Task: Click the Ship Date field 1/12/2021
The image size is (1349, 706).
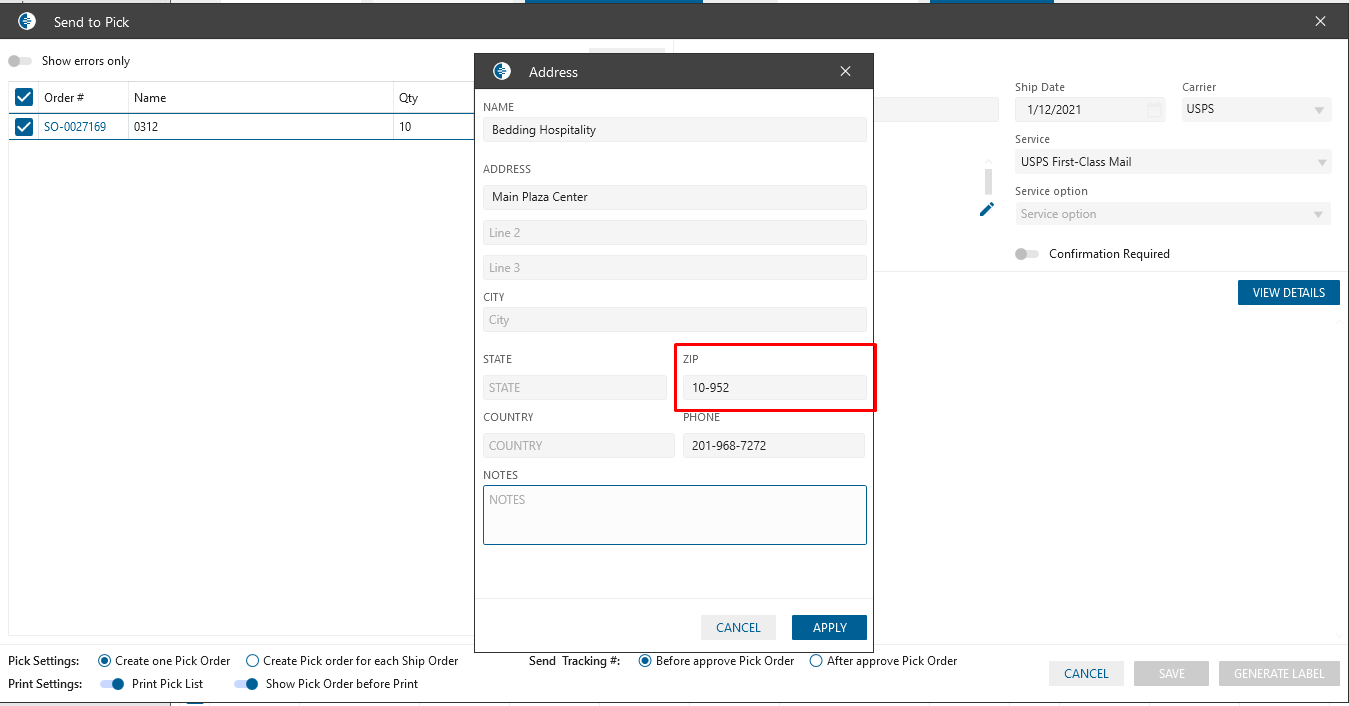Action: 1090,109
